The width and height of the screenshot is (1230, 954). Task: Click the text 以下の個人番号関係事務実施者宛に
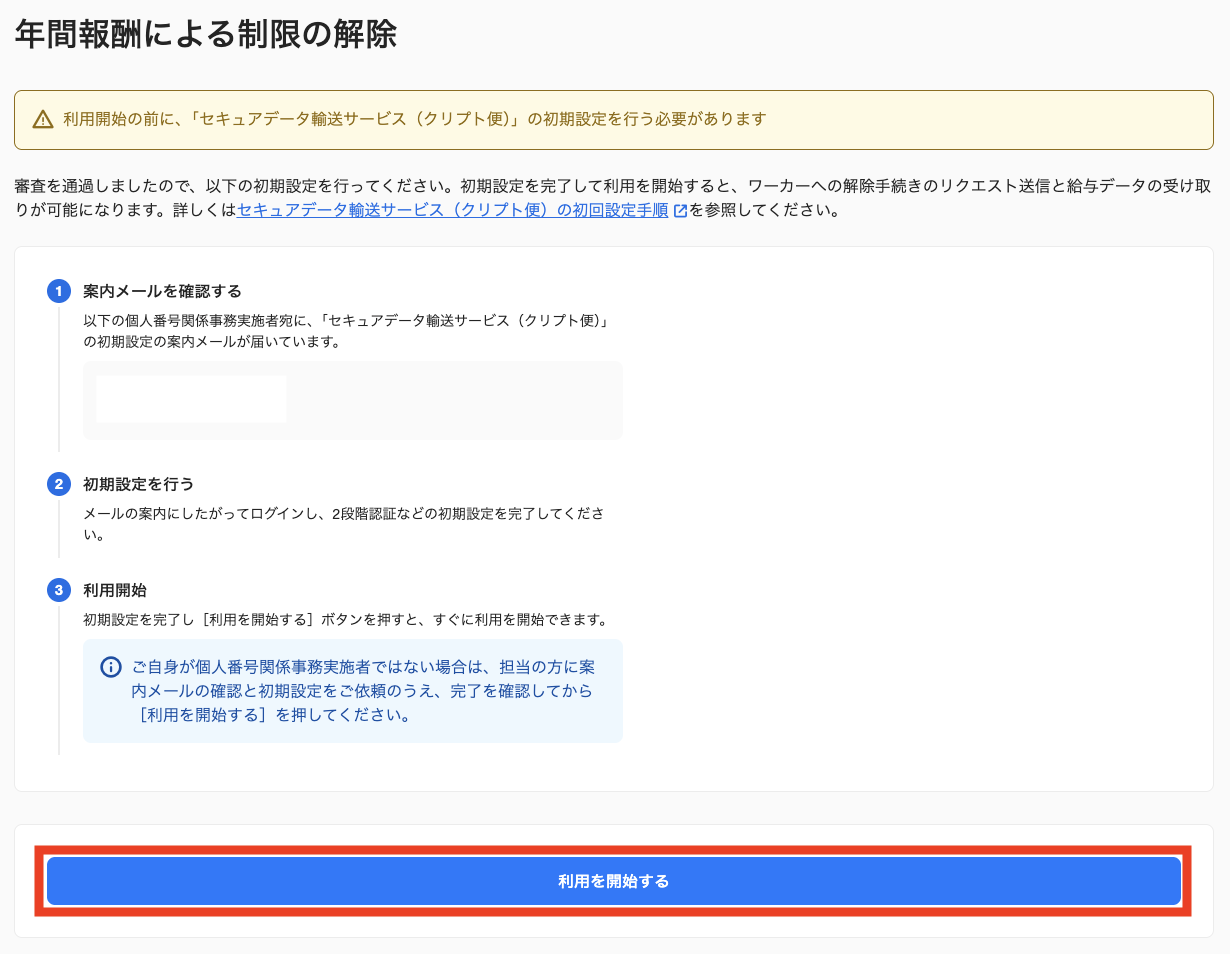(x=347, y=331)
